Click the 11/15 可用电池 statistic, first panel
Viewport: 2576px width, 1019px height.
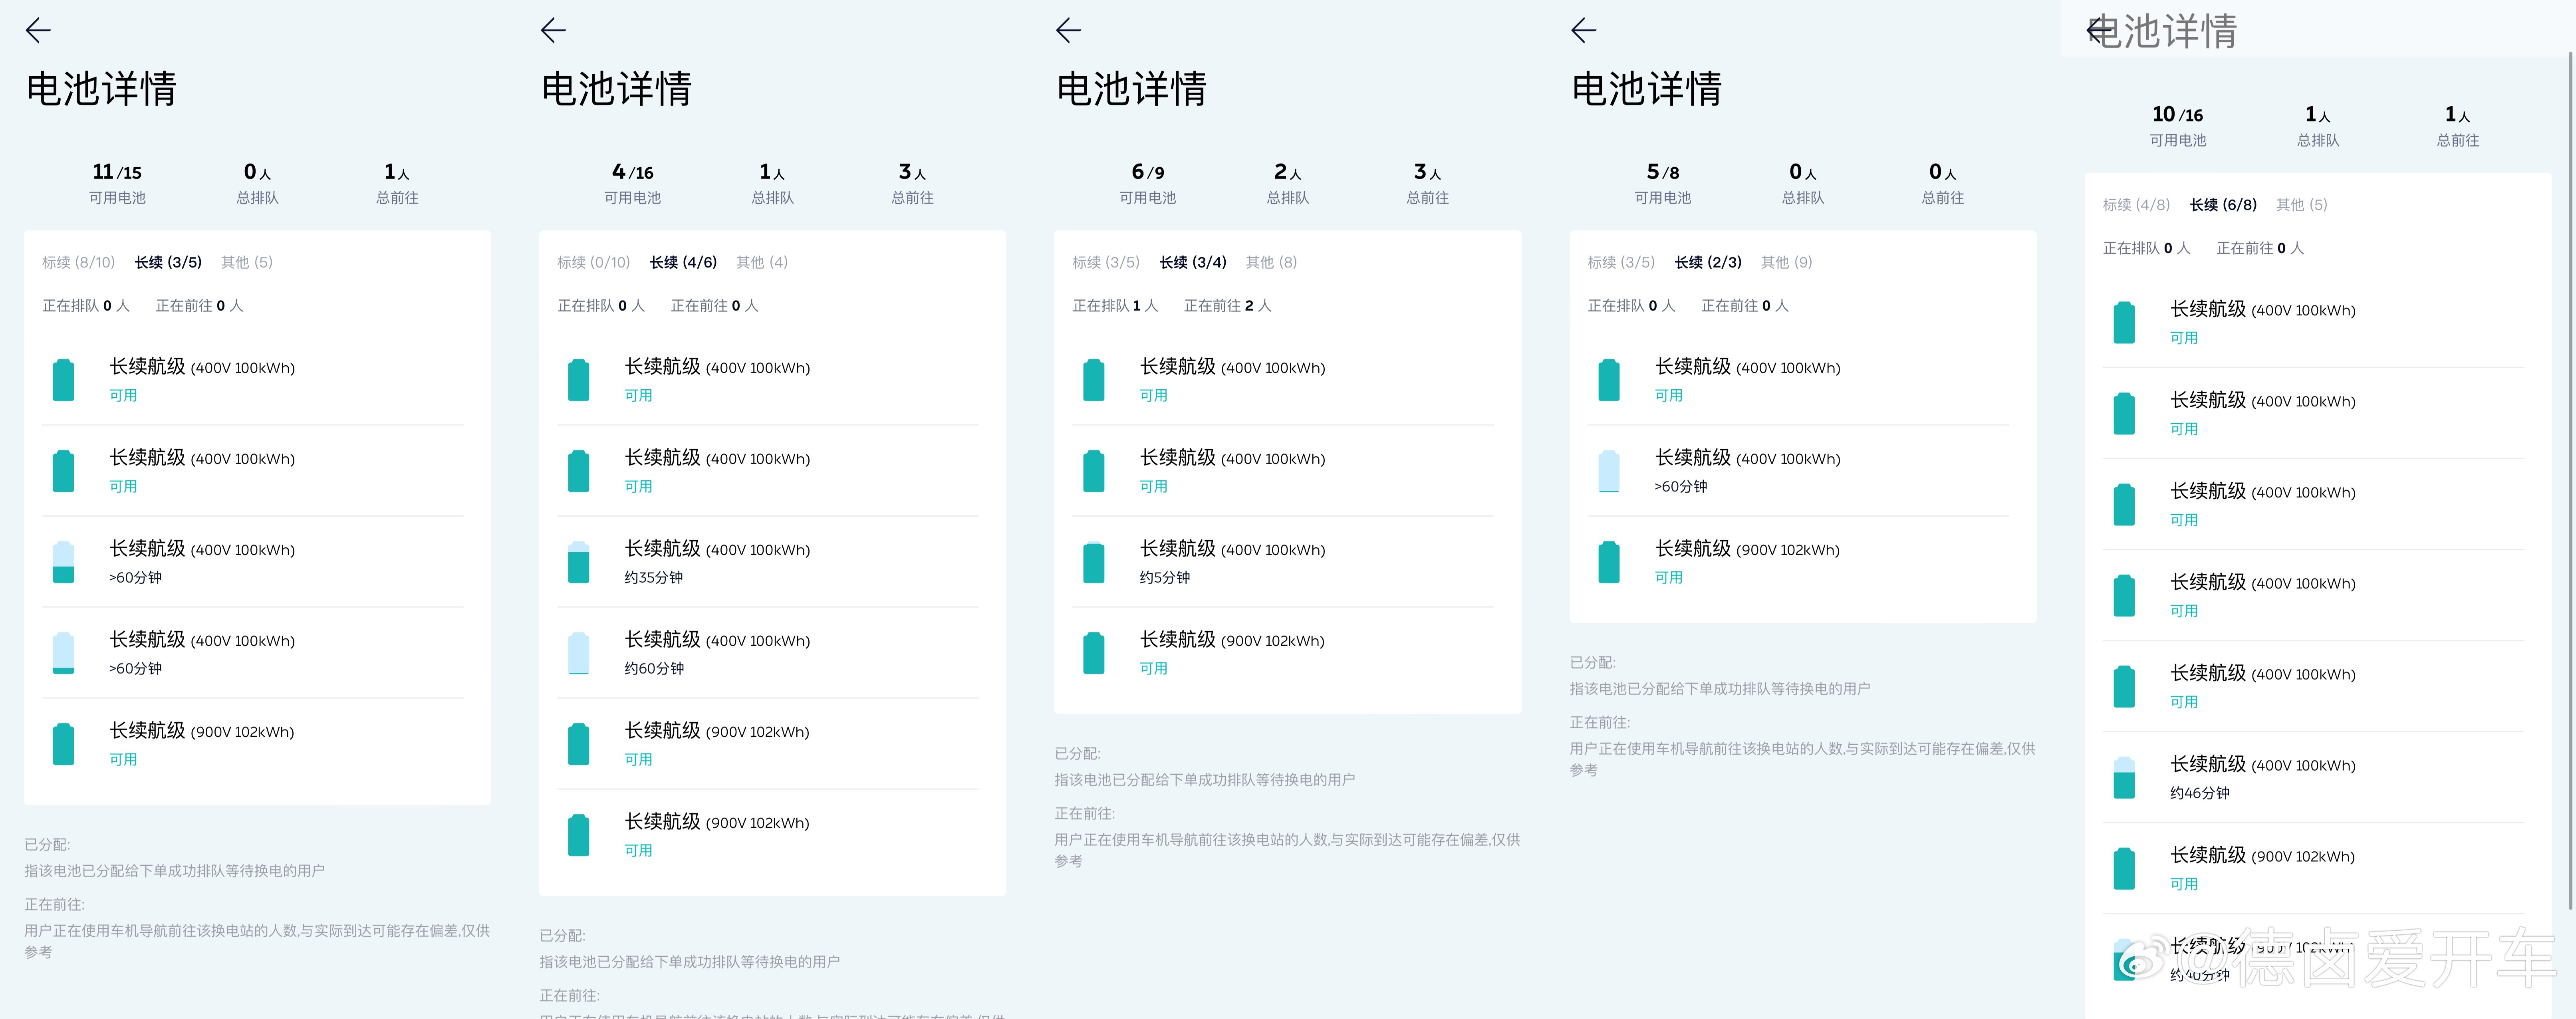coord(117,180)
